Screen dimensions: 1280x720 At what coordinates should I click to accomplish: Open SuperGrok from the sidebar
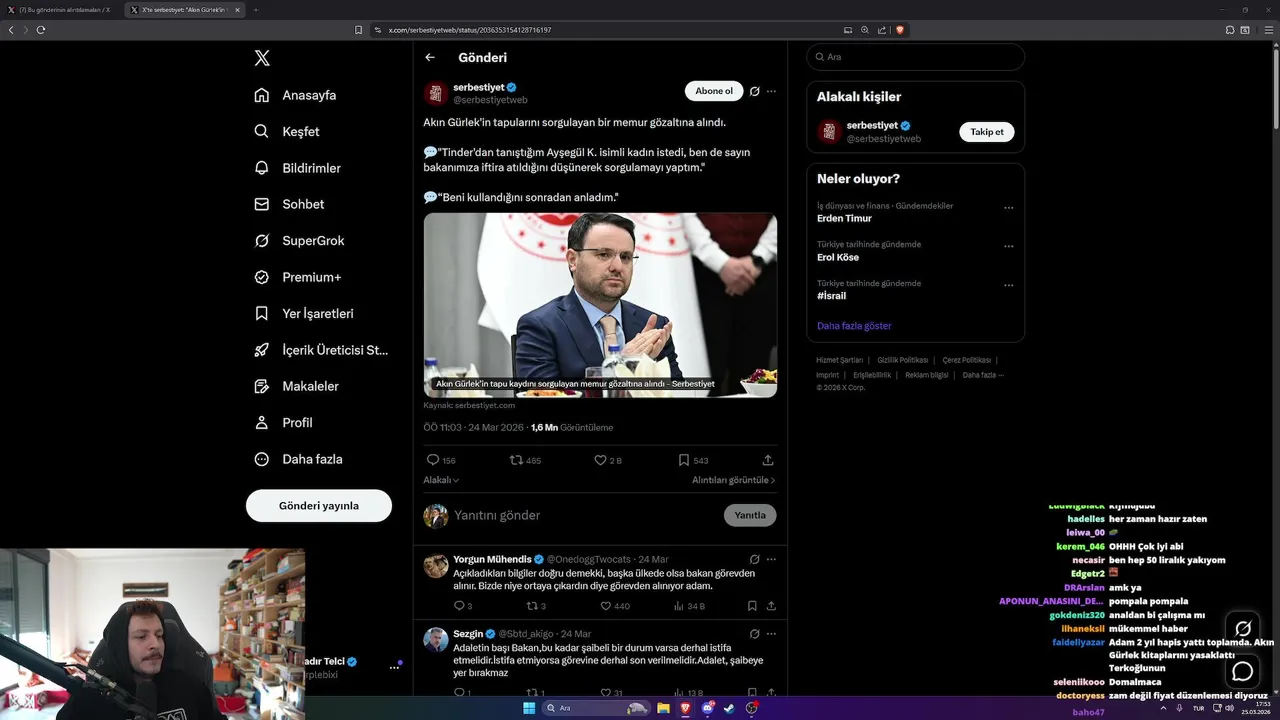click(x=299, y=241)
